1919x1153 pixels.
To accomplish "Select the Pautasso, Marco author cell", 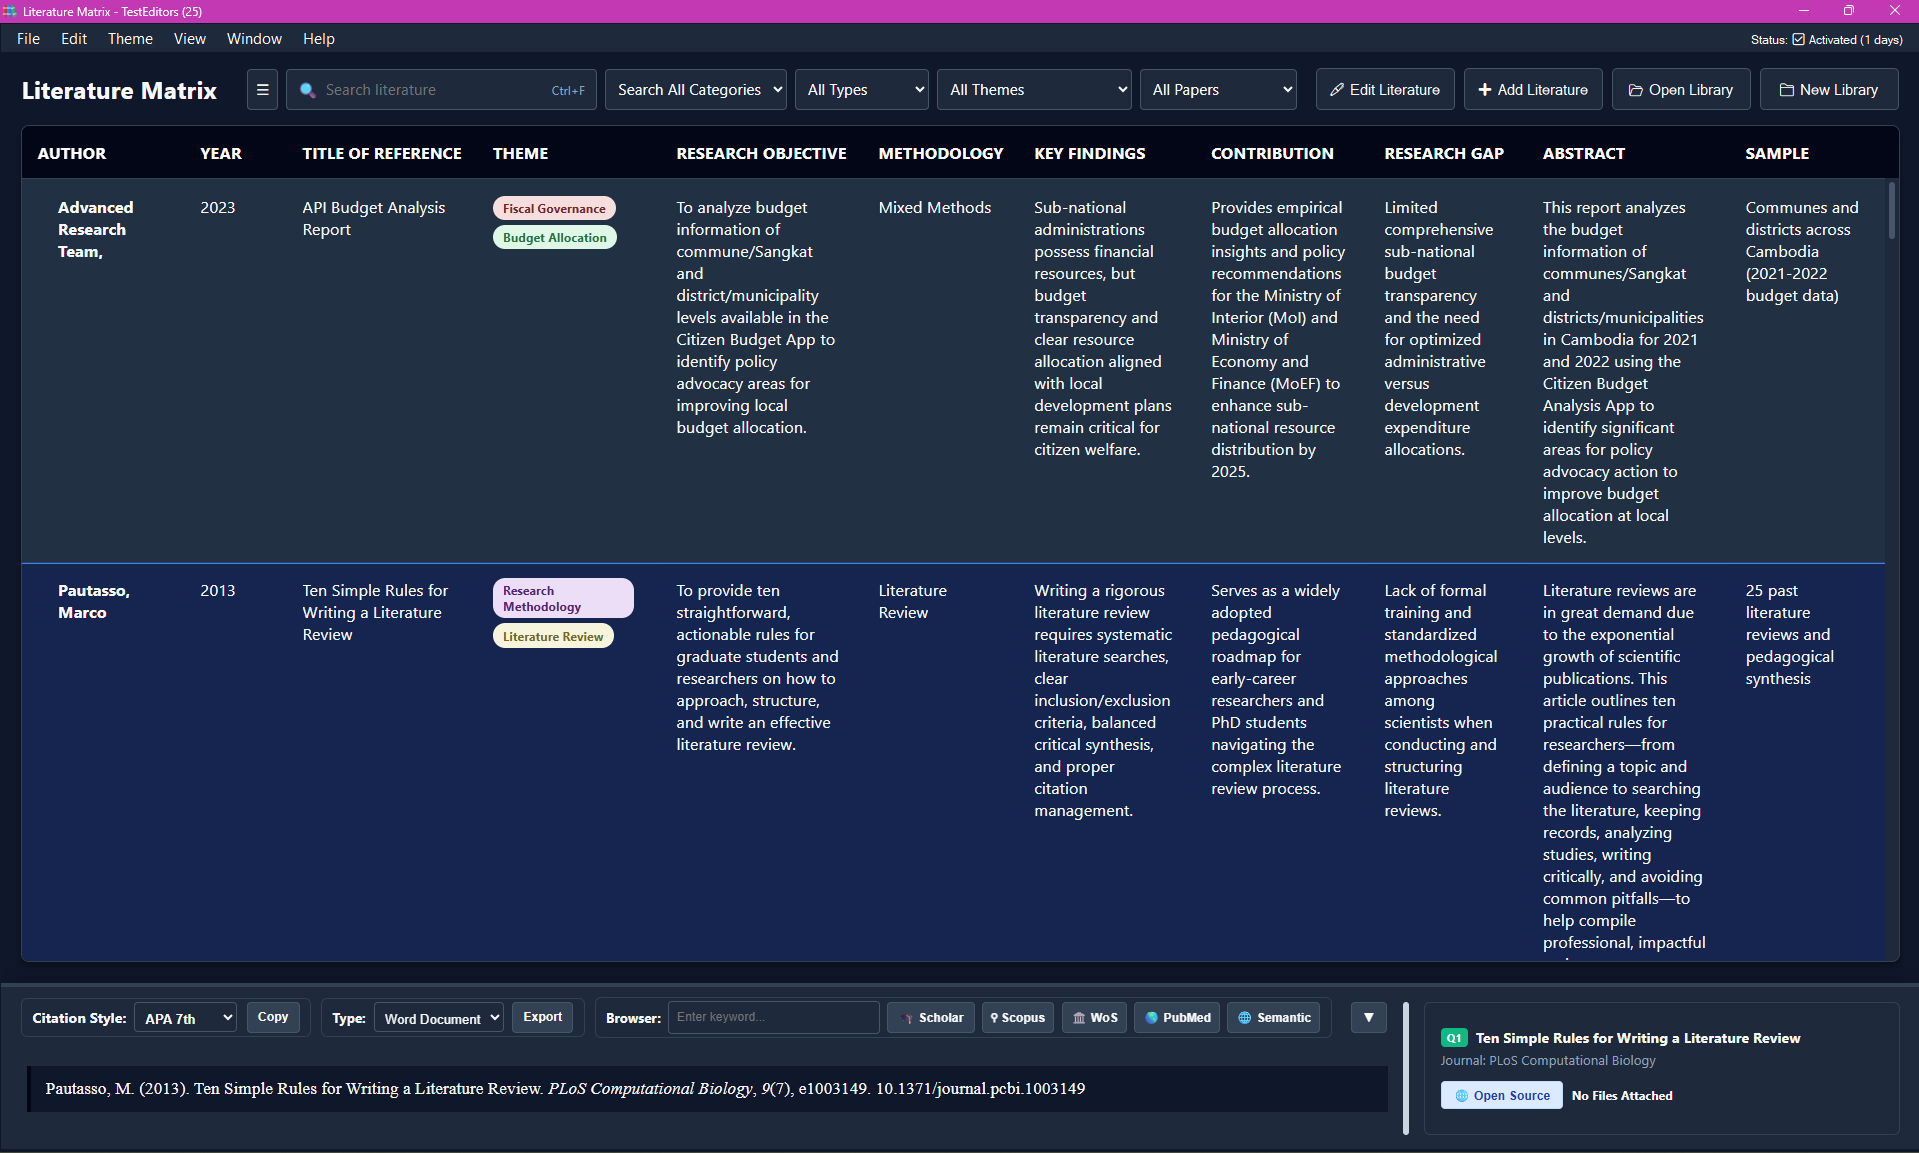I will (94, 601).
